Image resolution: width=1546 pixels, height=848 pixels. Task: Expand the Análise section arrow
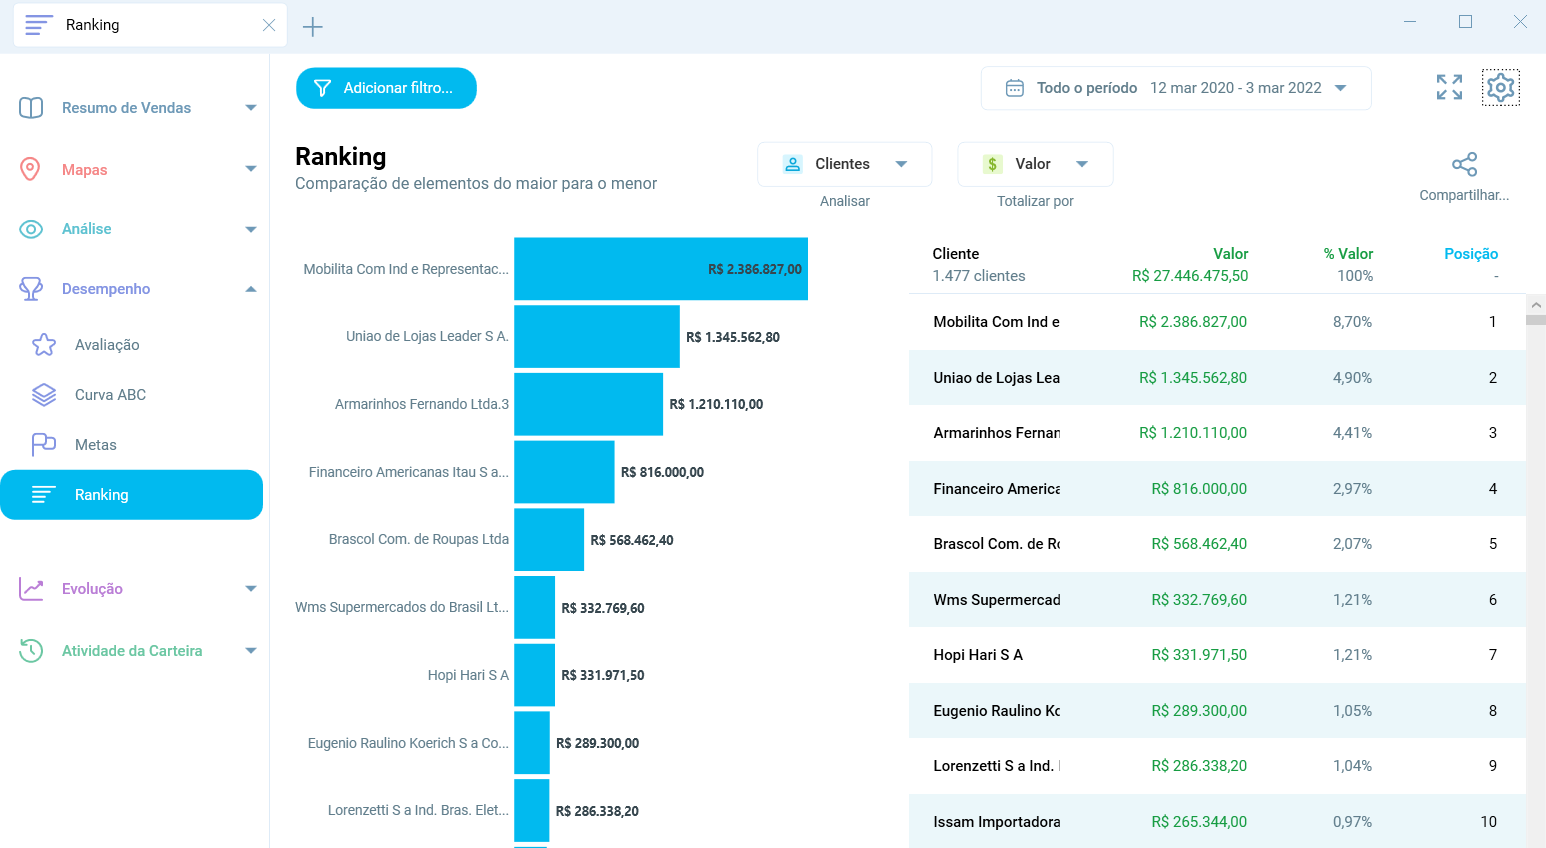[251, 229]
